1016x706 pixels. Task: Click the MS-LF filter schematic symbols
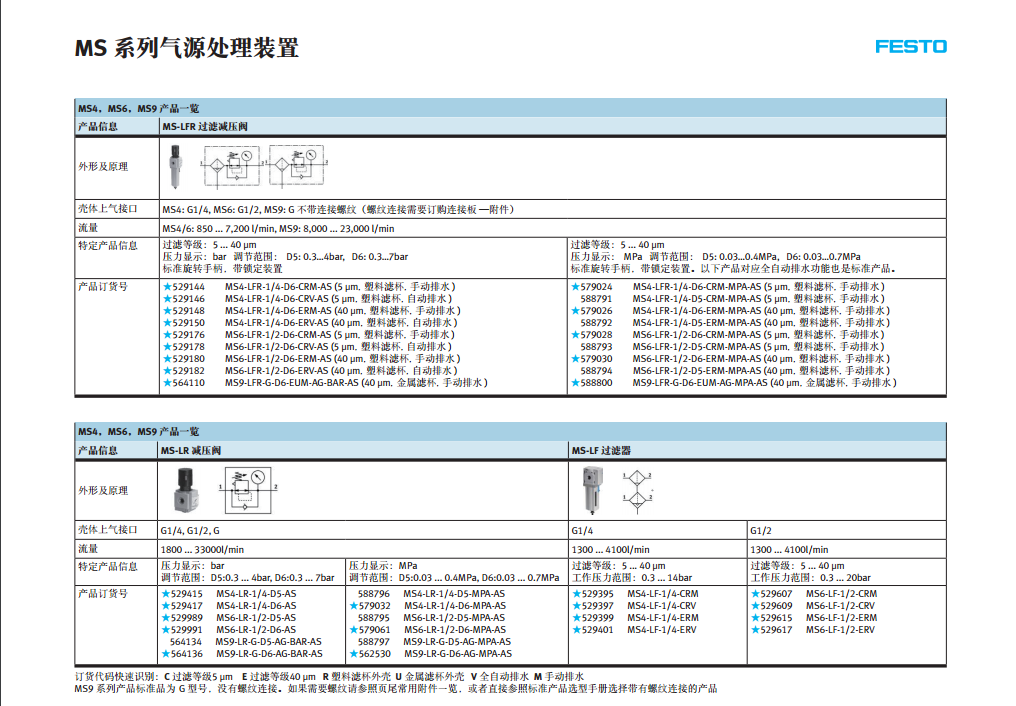click(638, 492)
